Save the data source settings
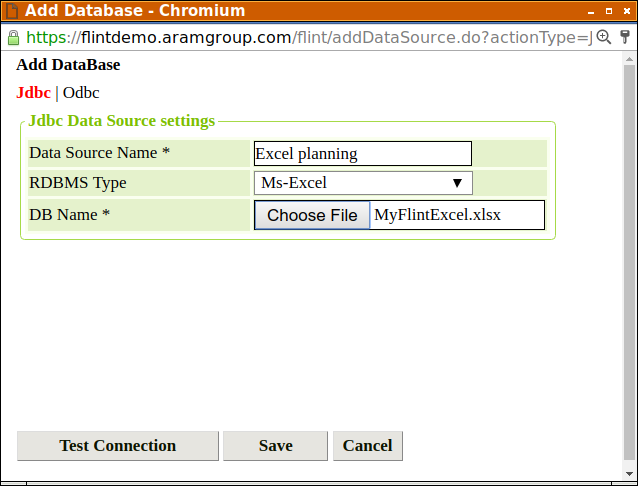This screenshot has width=638, height=486. 275,446
